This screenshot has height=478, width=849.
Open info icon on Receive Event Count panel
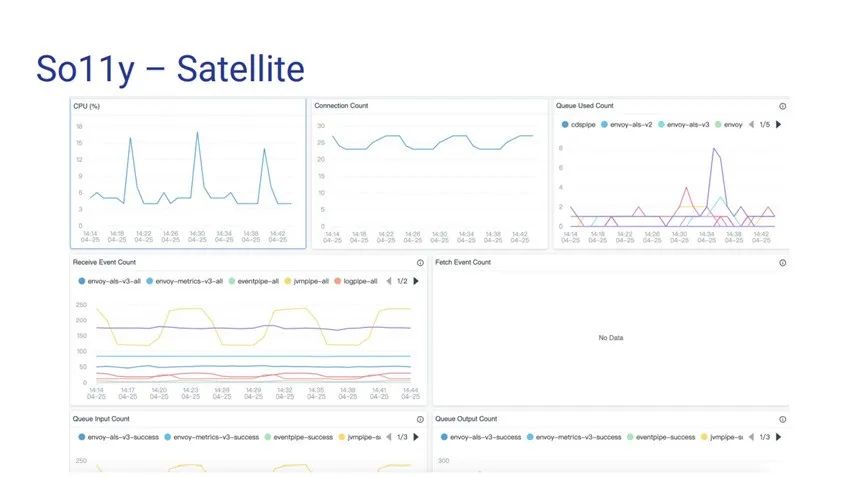(420, 263)
